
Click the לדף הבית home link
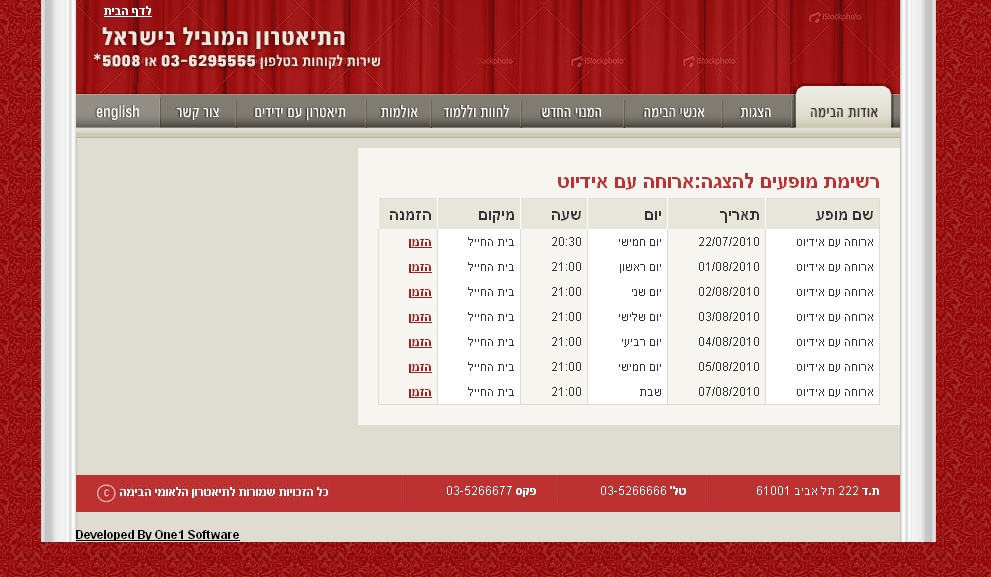click(128, 11)
